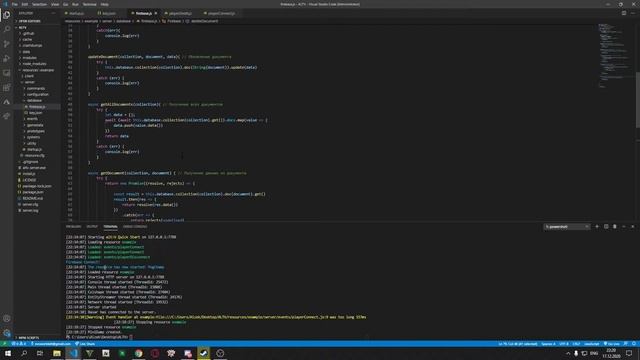Image resolution: width=640 pixels, height=360 pixels.
Task: Open the File menu
Action: (x=15, y=4)
